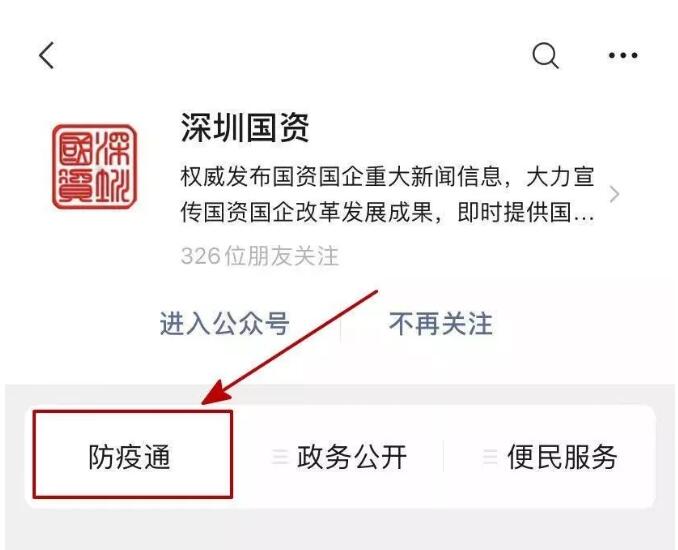Click the second description line 传国资国企改革发展成果
Screen dimensions: 678x550
point(387,212)
